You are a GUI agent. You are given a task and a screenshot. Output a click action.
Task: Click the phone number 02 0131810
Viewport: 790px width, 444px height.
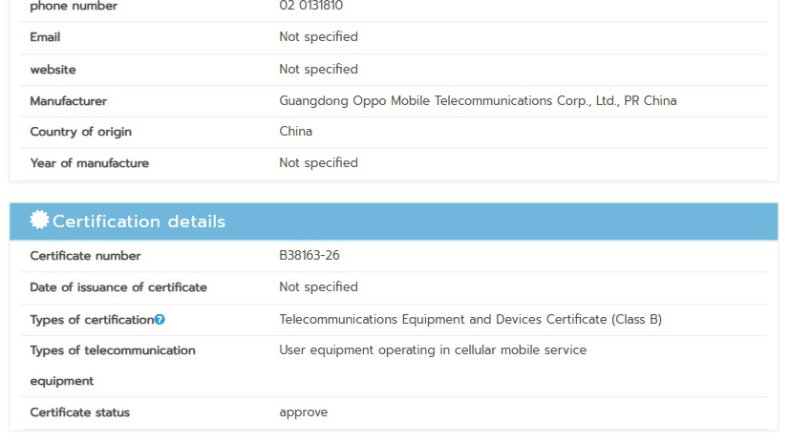pos(313,6)
